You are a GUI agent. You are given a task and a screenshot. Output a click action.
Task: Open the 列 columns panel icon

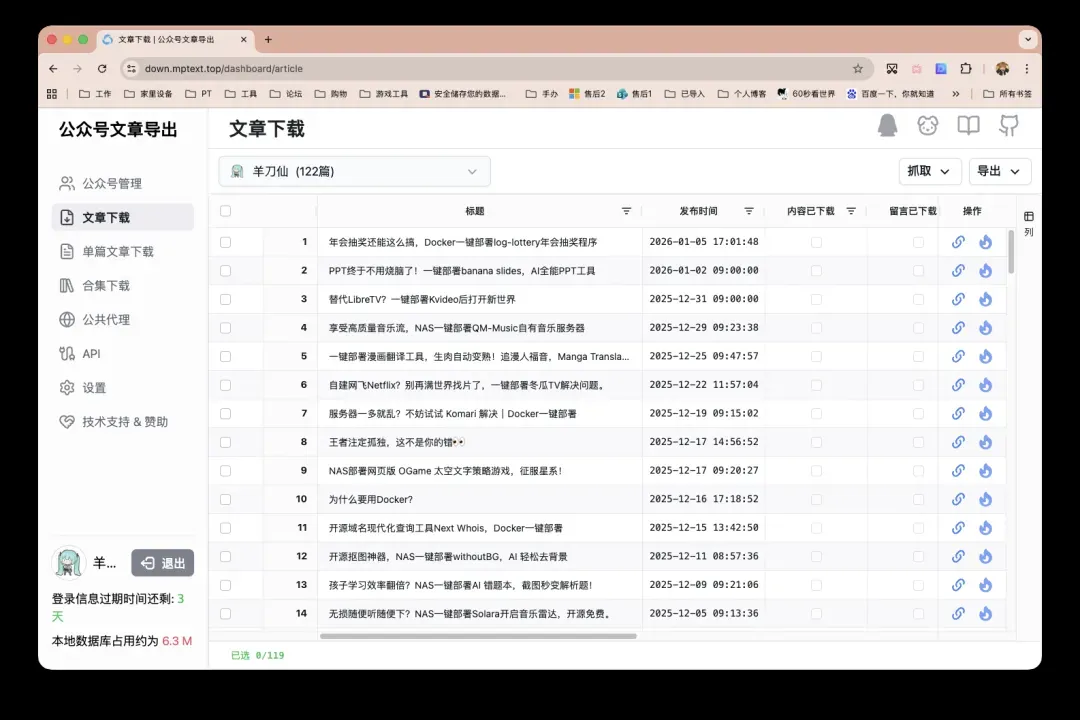(x=1029, y=217)
